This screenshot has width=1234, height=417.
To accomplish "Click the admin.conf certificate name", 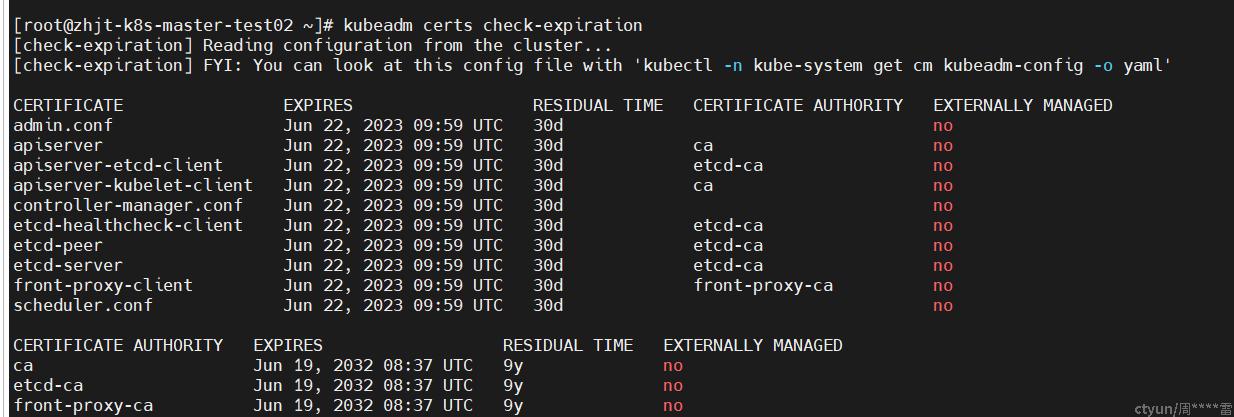I will (x=63, y=125).
